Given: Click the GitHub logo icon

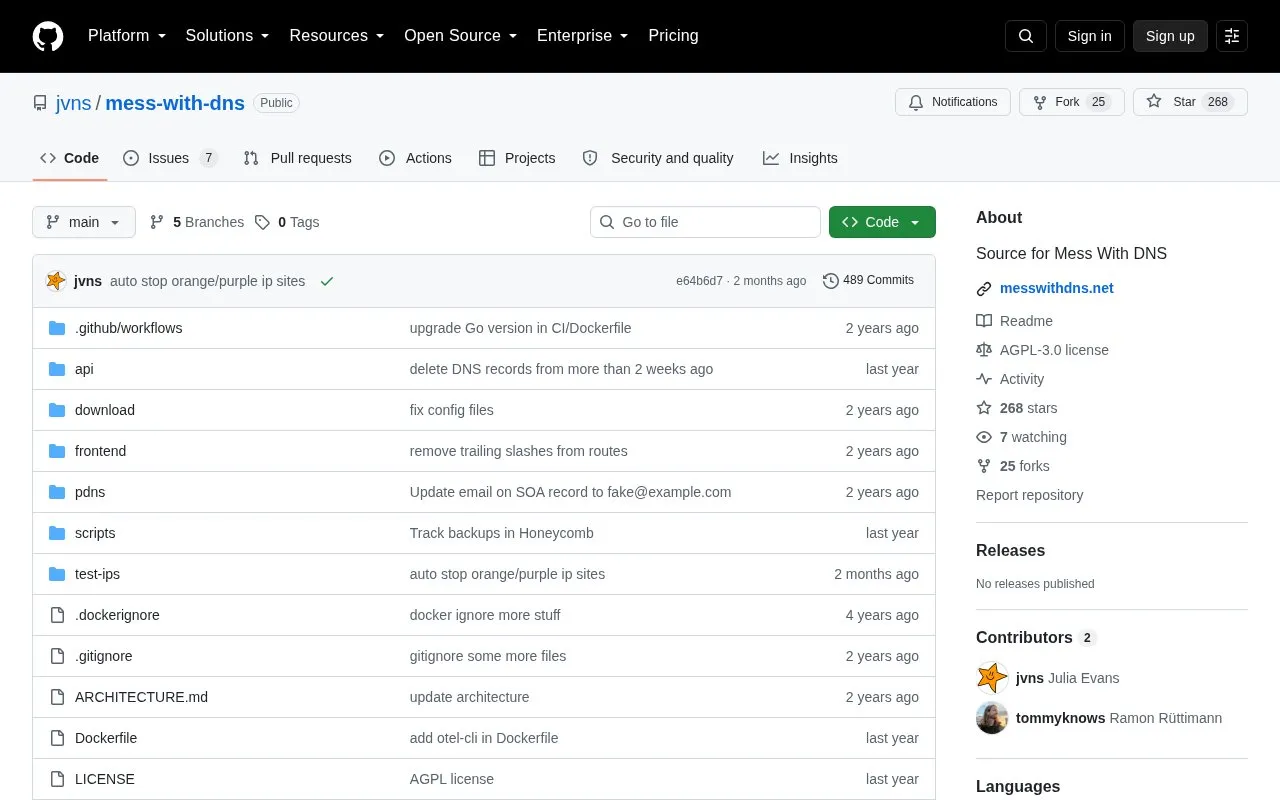Looking at the screenshot, I should tap(48, 36).
